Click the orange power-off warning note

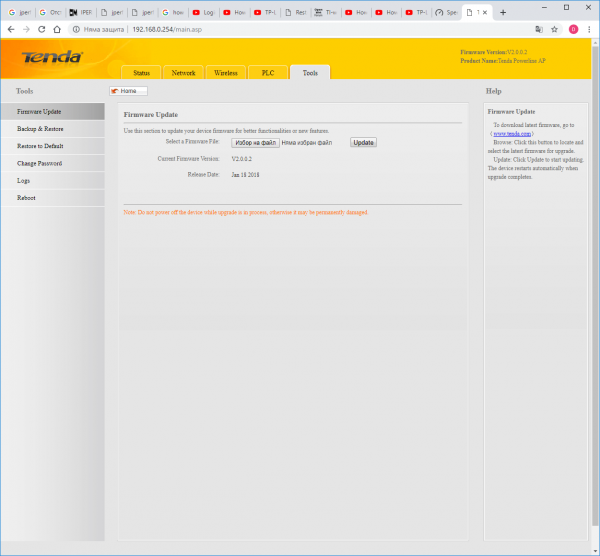[x=246, y=212]
